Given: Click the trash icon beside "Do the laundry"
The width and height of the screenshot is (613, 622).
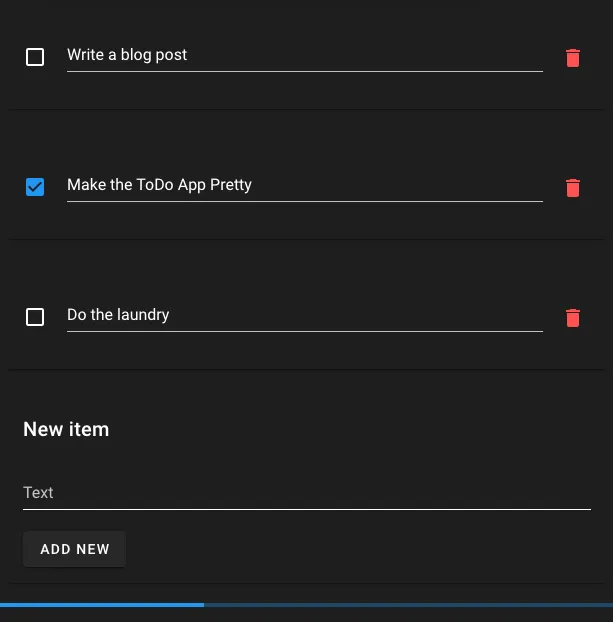Looking at the screenshot, I should click(572, 318).
